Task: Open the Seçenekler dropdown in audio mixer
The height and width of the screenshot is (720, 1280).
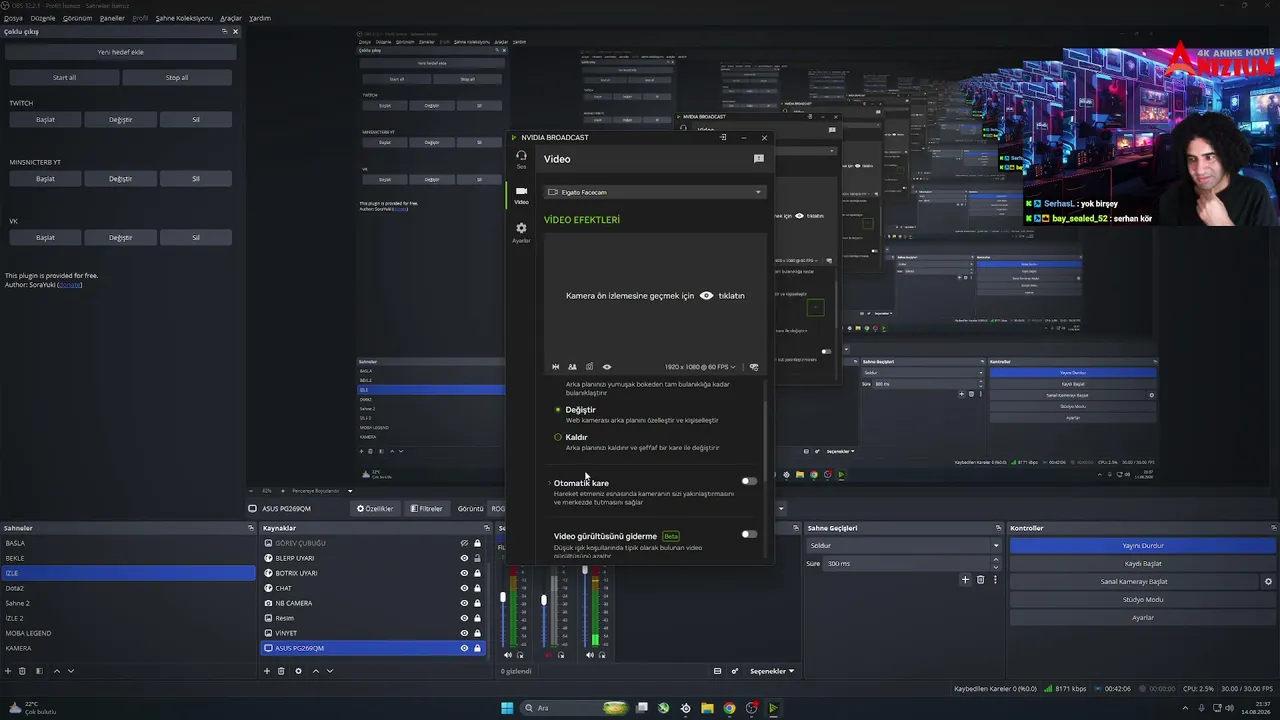Action: (x=772, y=671)
